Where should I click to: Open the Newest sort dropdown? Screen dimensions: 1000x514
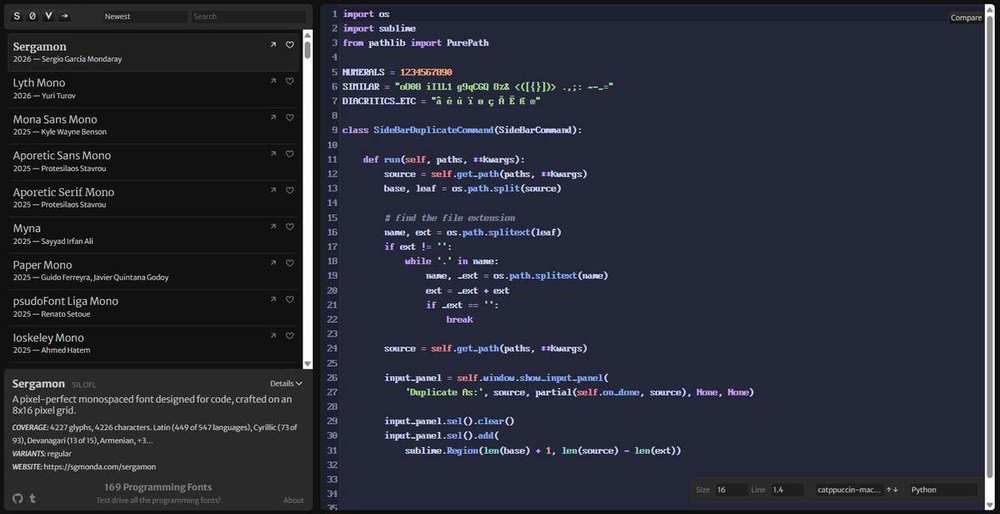(145, 17)
